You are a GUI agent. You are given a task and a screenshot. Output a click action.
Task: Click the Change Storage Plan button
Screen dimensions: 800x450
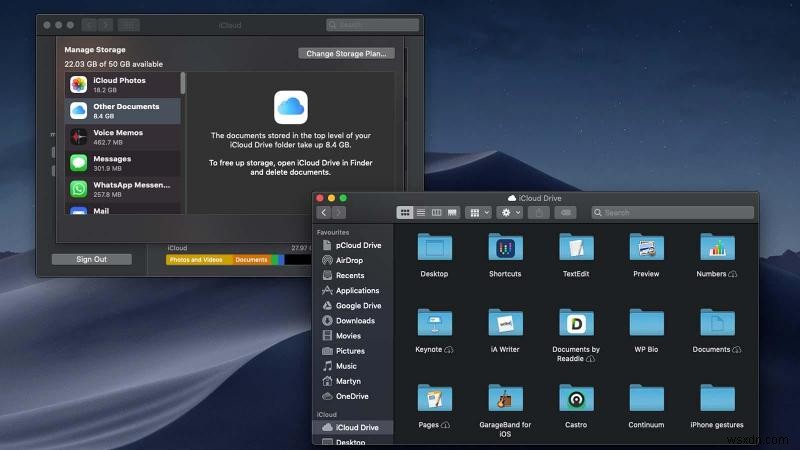[346, 53]
